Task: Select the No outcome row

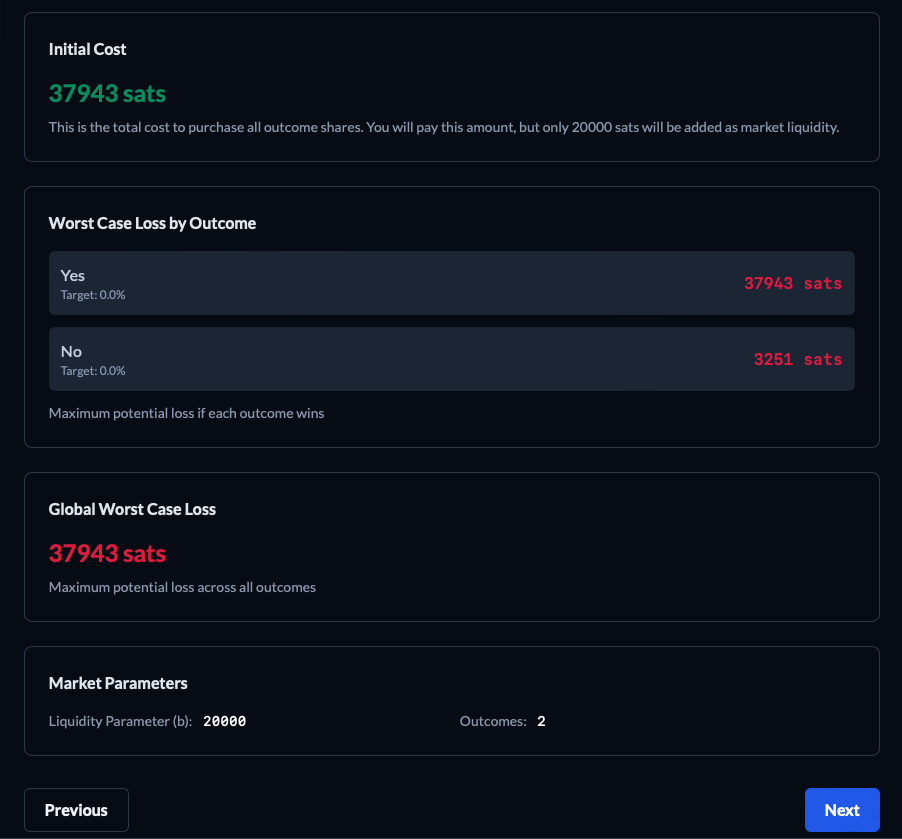Action: point(452,359)
